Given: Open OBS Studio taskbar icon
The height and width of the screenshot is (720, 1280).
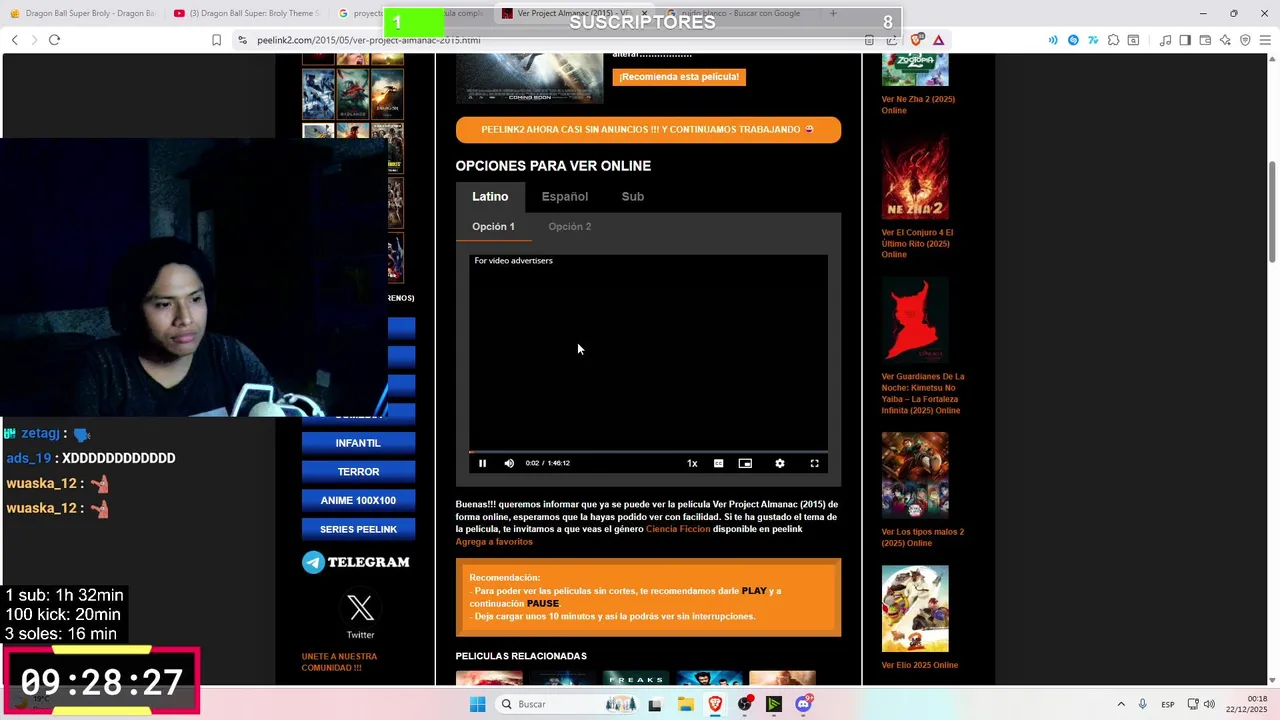Looking at the screenshot, I should pyautogui.click(x=745, y=704).
